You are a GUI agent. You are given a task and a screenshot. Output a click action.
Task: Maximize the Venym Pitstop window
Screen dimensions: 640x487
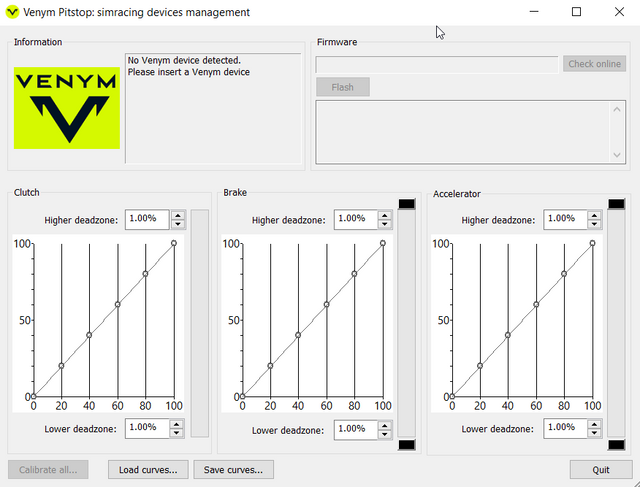pos(576,12)
